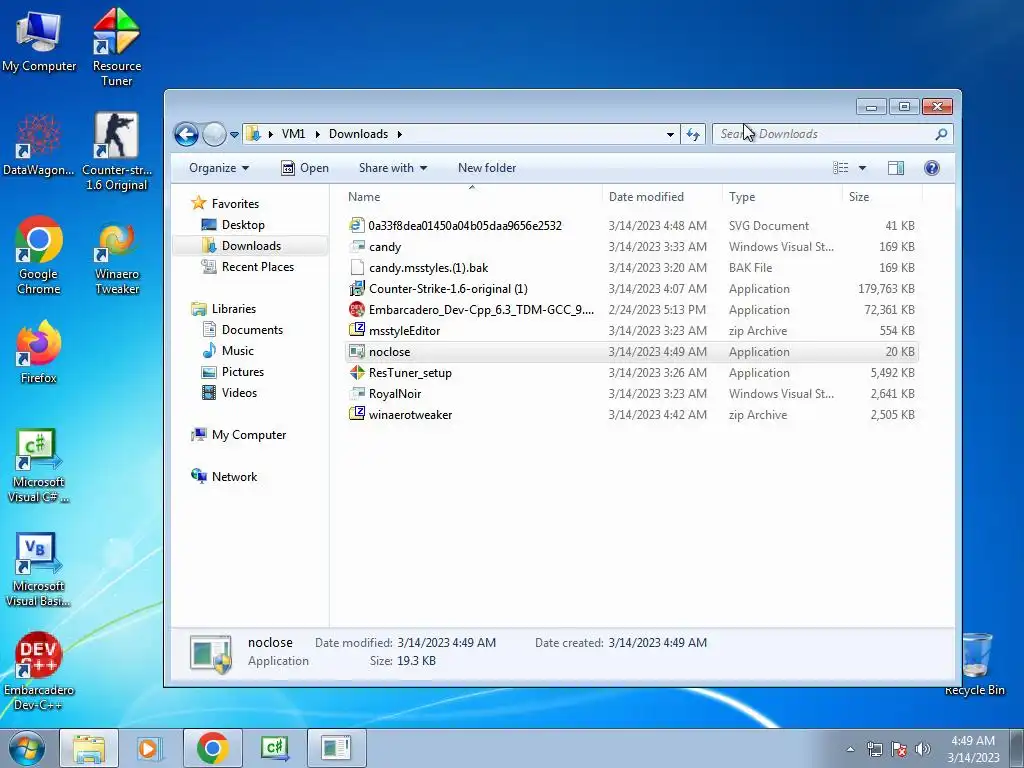Viewport: 1024px width, 768px height.
Task: Click VM1 in the address path
Action: point(293,134)
